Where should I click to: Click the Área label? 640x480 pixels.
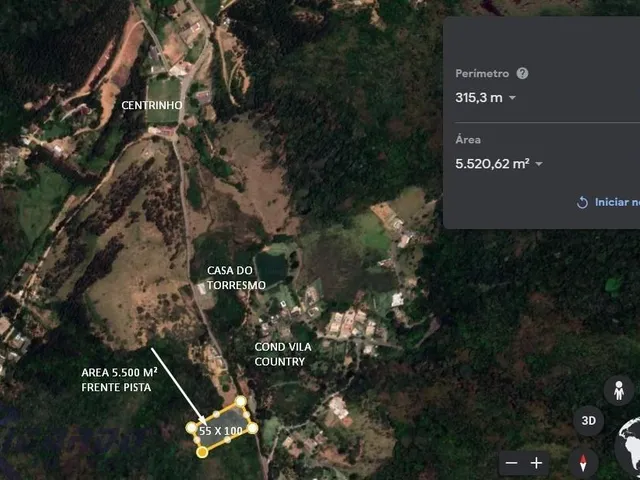tap(468, 140)
